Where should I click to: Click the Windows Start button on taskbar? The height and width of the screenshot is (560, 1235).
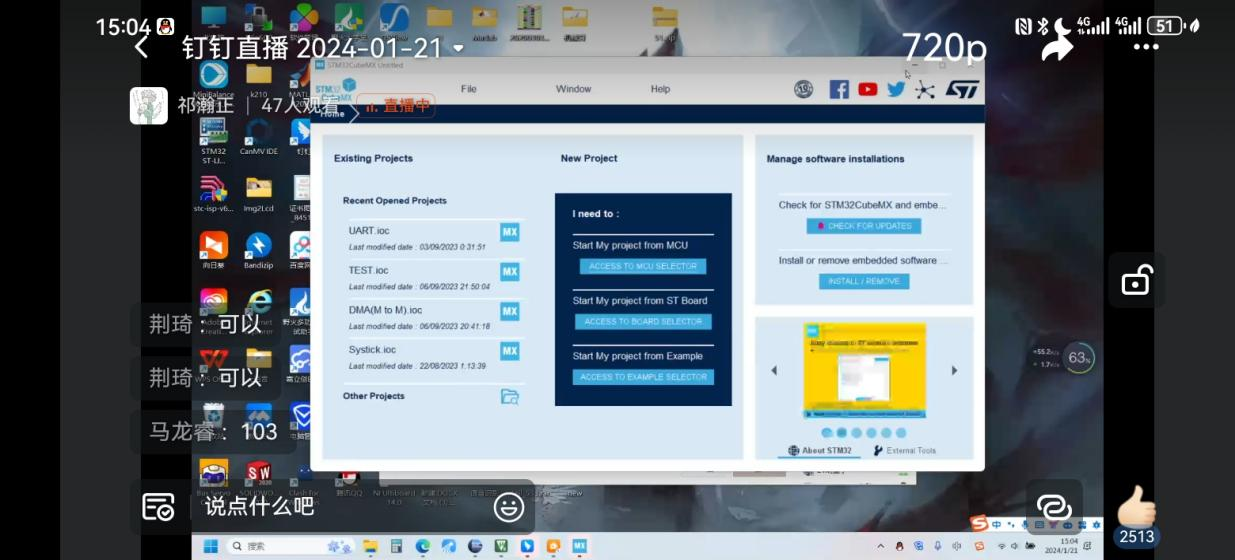211,546
